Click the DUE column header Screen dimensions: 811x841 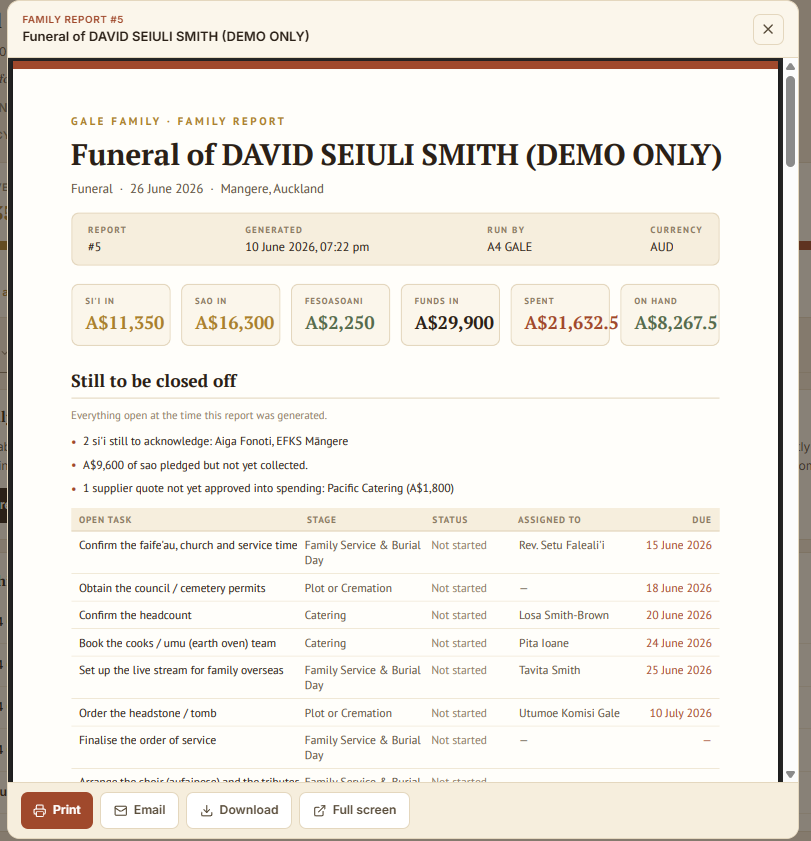click(702, 520)
